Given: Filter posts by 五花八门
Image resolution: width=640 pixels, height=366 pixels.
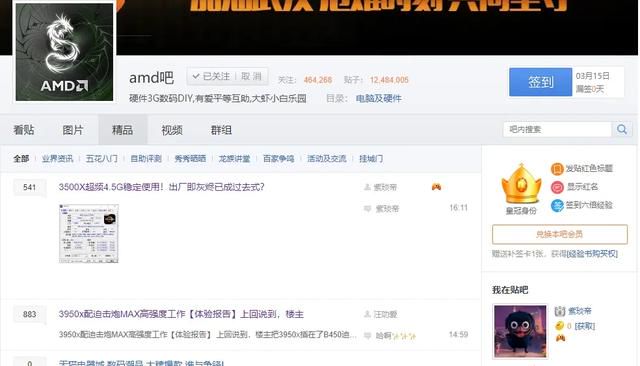Looking at the screenshot, I should [x=102, y=159].
